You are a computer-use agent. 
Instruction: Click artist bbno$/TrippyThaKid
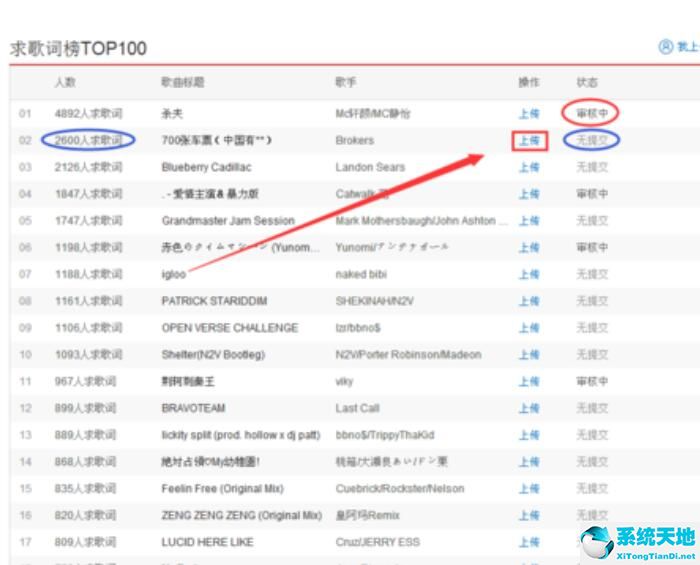[x=384, y=435]
